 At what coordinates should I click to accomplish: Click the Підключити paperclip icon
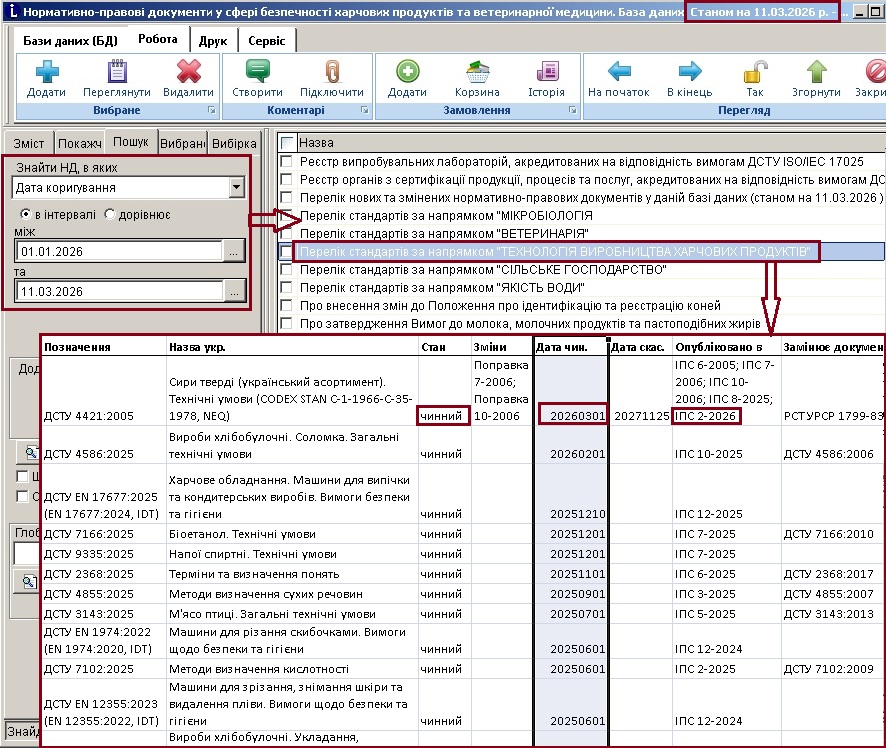pyautogui.click(x=331, y=72)
